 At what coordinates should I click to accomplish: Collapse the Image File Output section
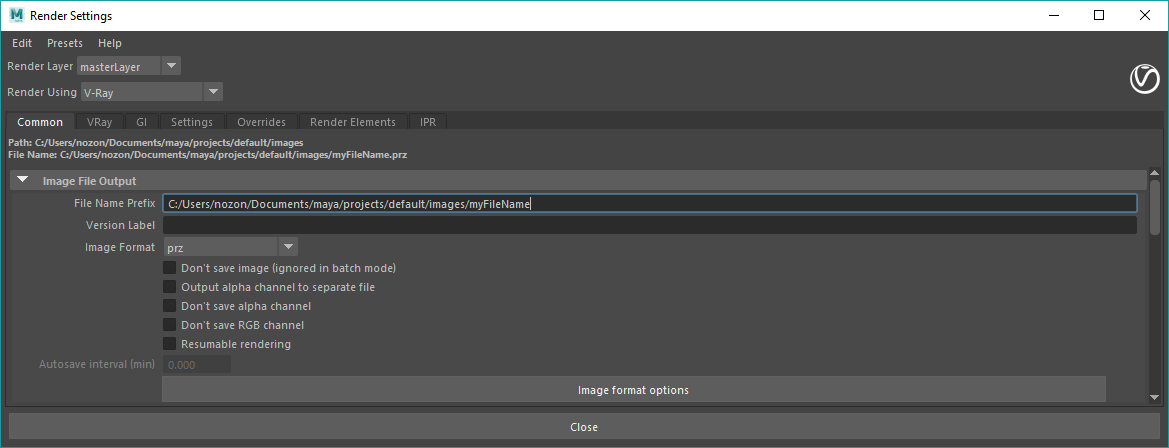pos(22,181)
